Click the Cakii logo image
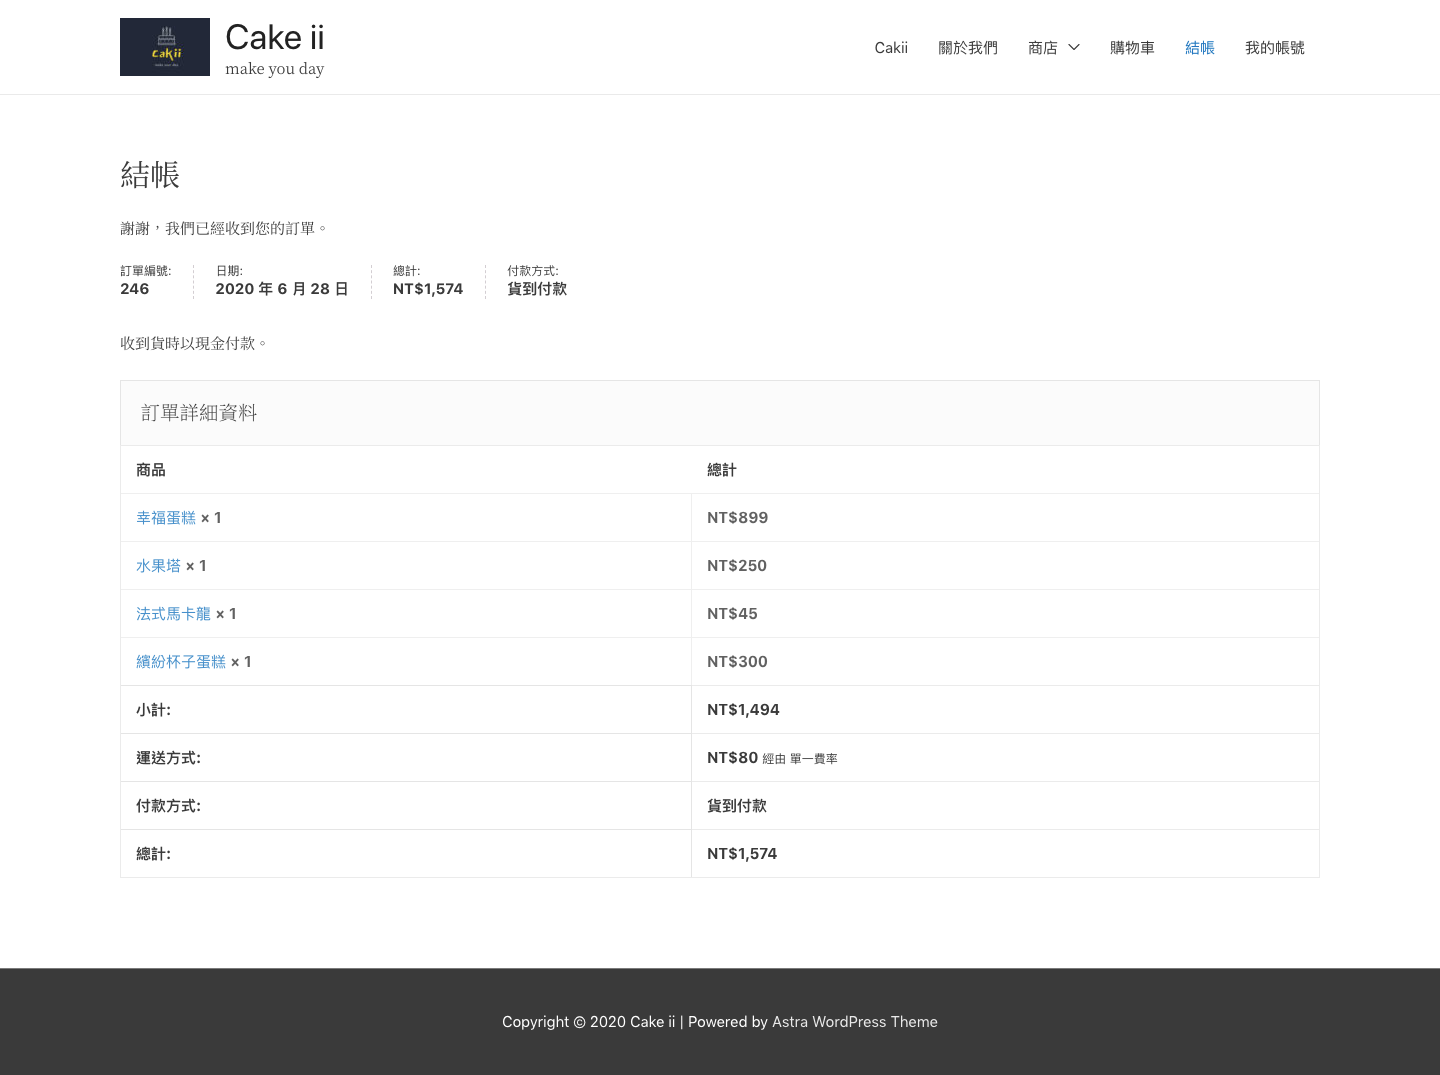The height and width of the screenshot is (1075, 1440). point(165,47)
